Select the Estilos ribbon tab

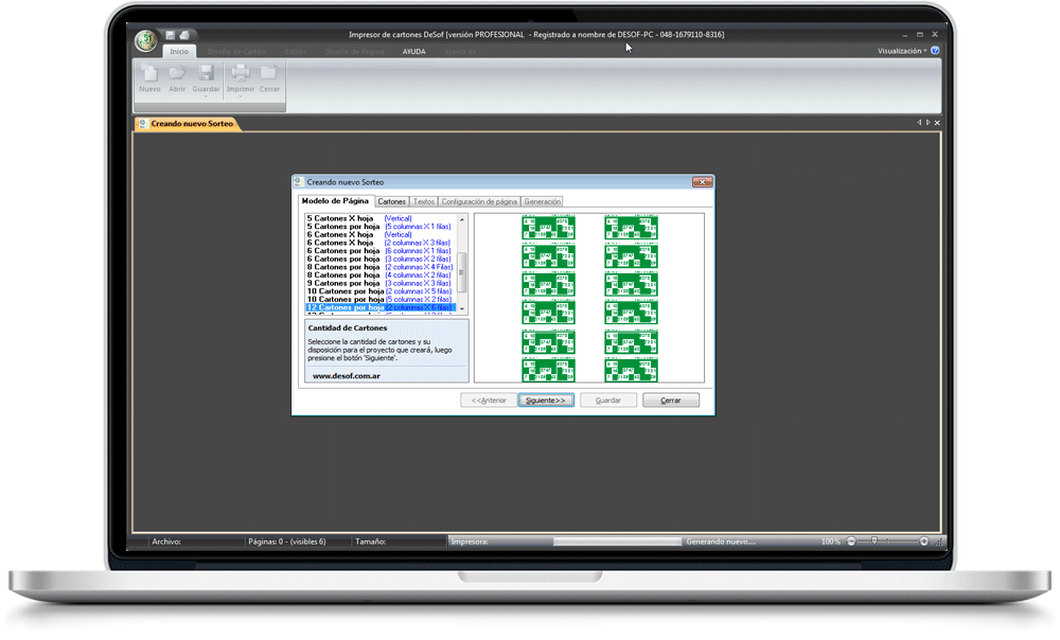(295, 51)
